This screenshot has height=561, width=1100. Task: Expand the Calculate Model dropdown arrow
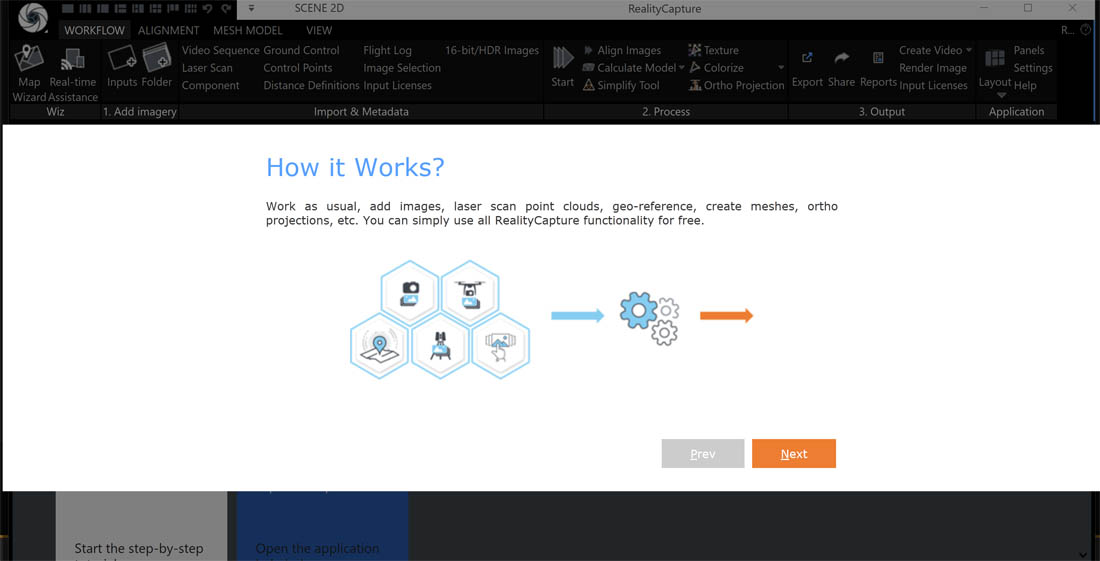[x=681, y=68]
